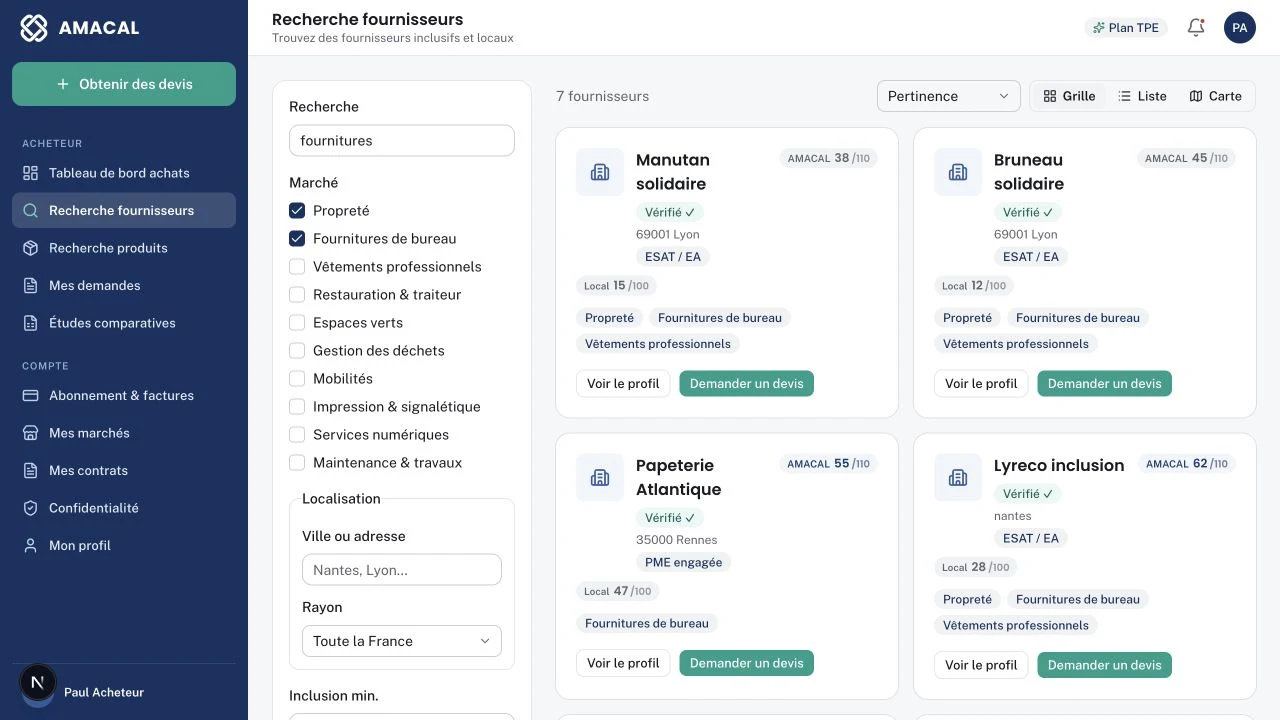Viewport: 1280px width, 720px height.
Task: Open the PA user avatar menu
Action: point(1240,28)
